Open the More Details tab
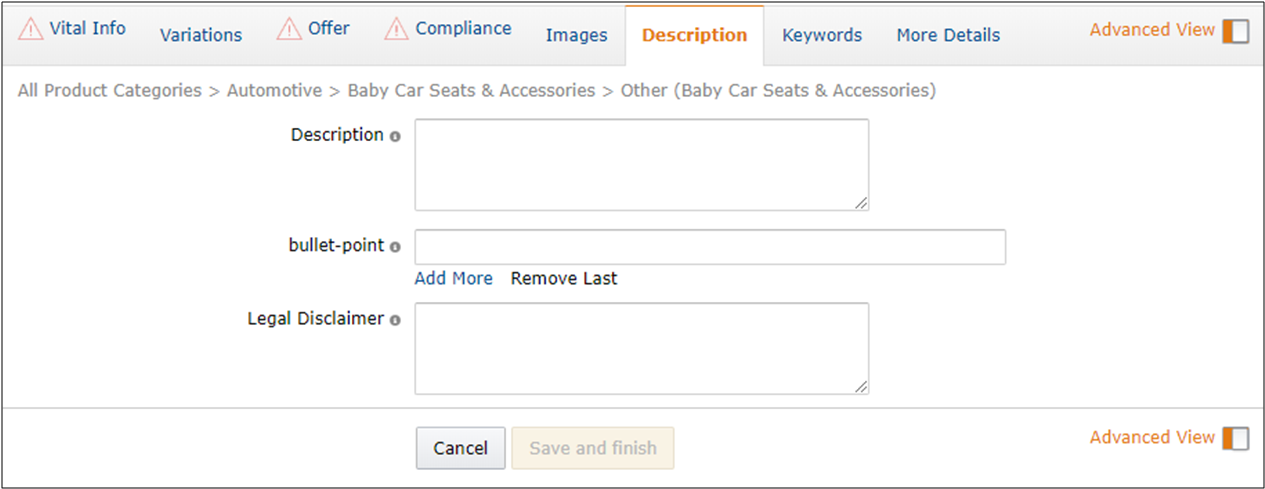This screenshot has width=1265, height=489. [x=948, y=35]
